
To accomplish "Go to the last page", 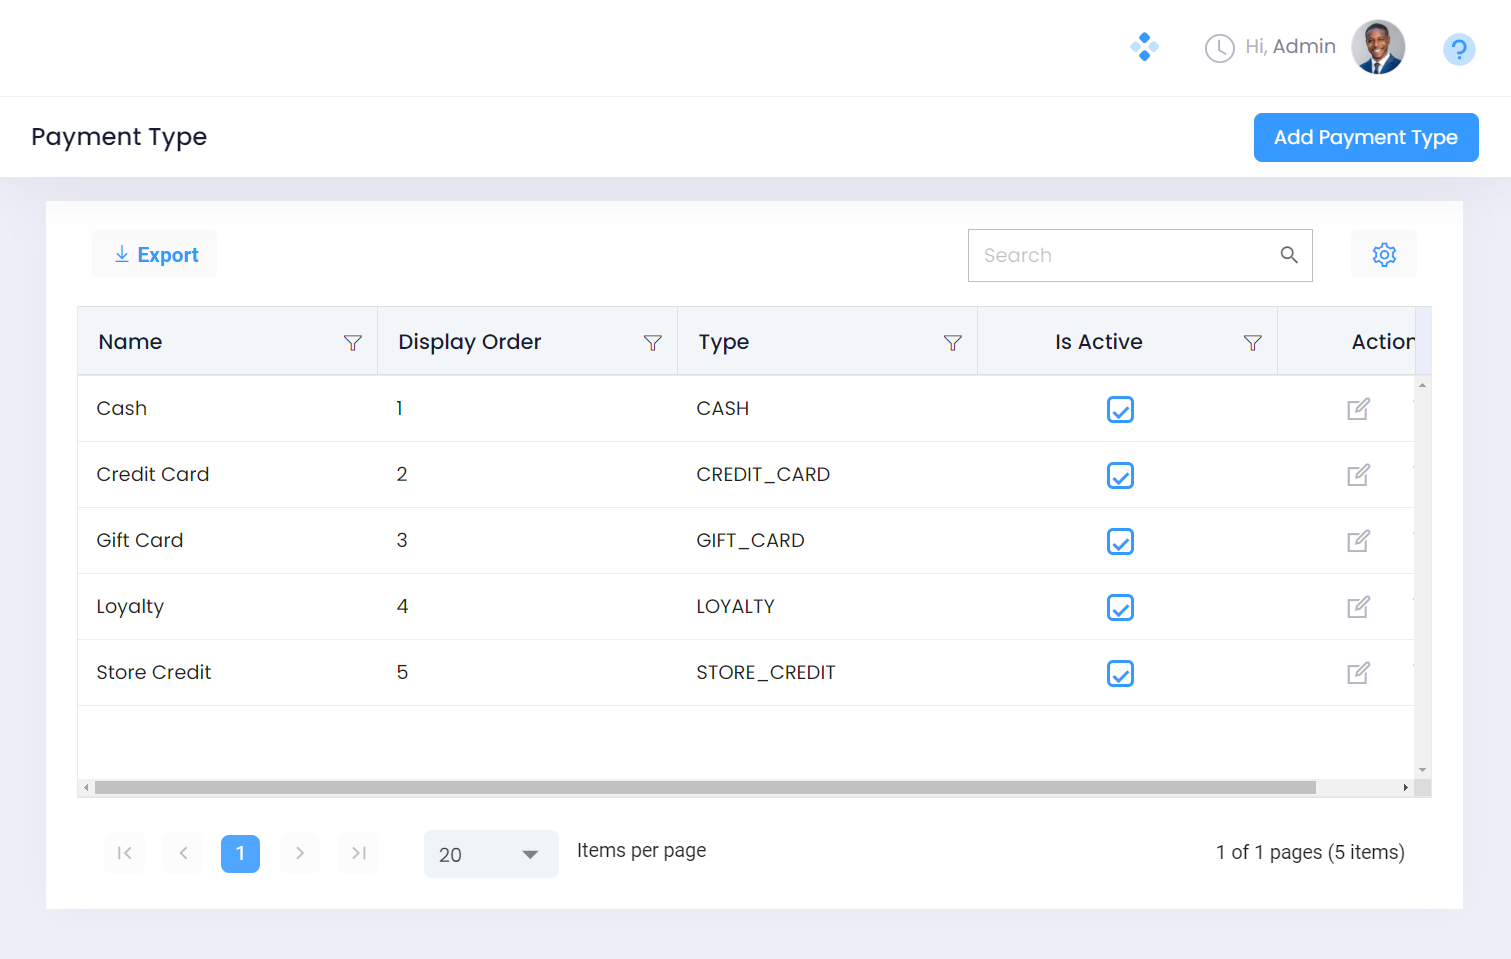I will tap(358, 853).
